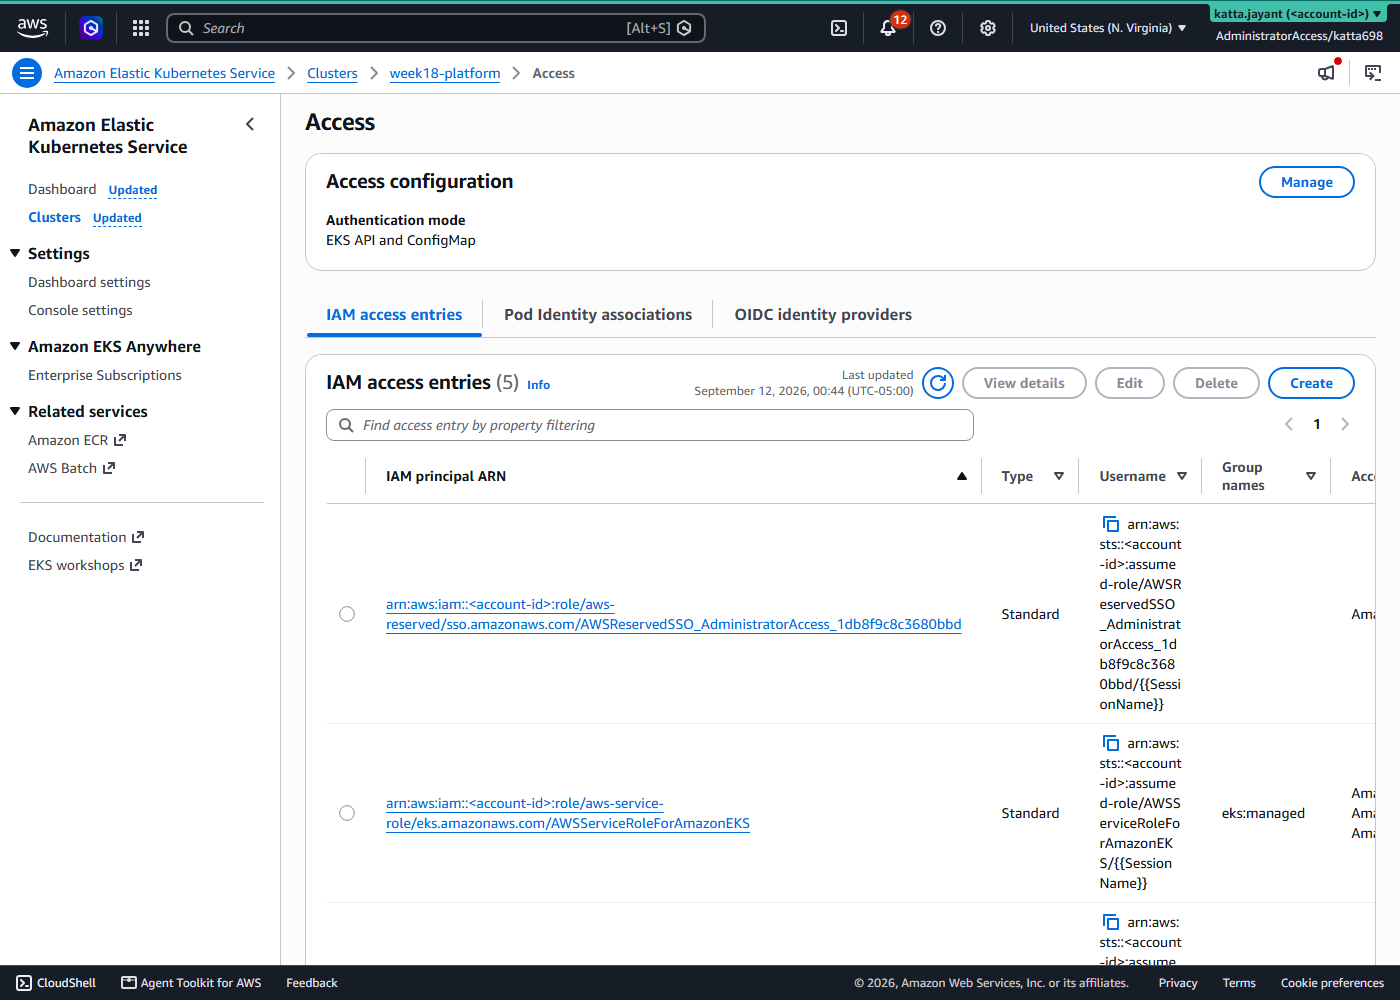This screenshot has height=1000, width=1400.
Task: Collapse the Related services section
Action: tap(15, 411)
